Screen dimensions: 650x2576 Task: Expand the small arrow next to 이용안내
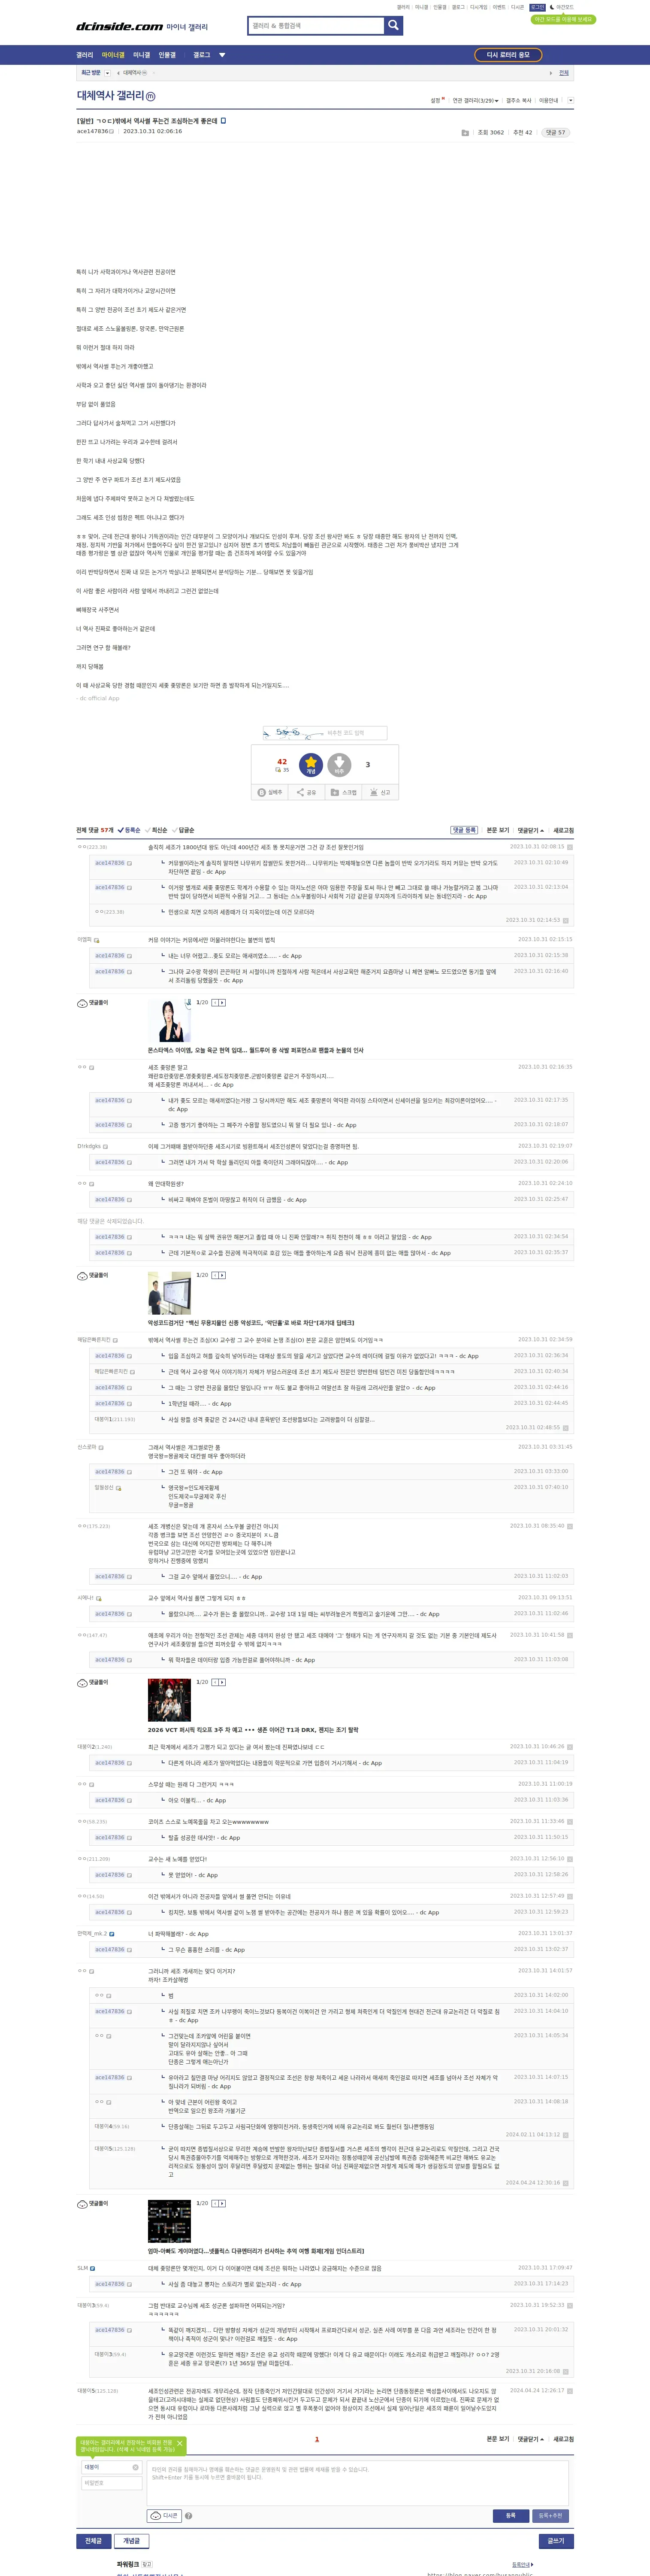pos(571,100)
